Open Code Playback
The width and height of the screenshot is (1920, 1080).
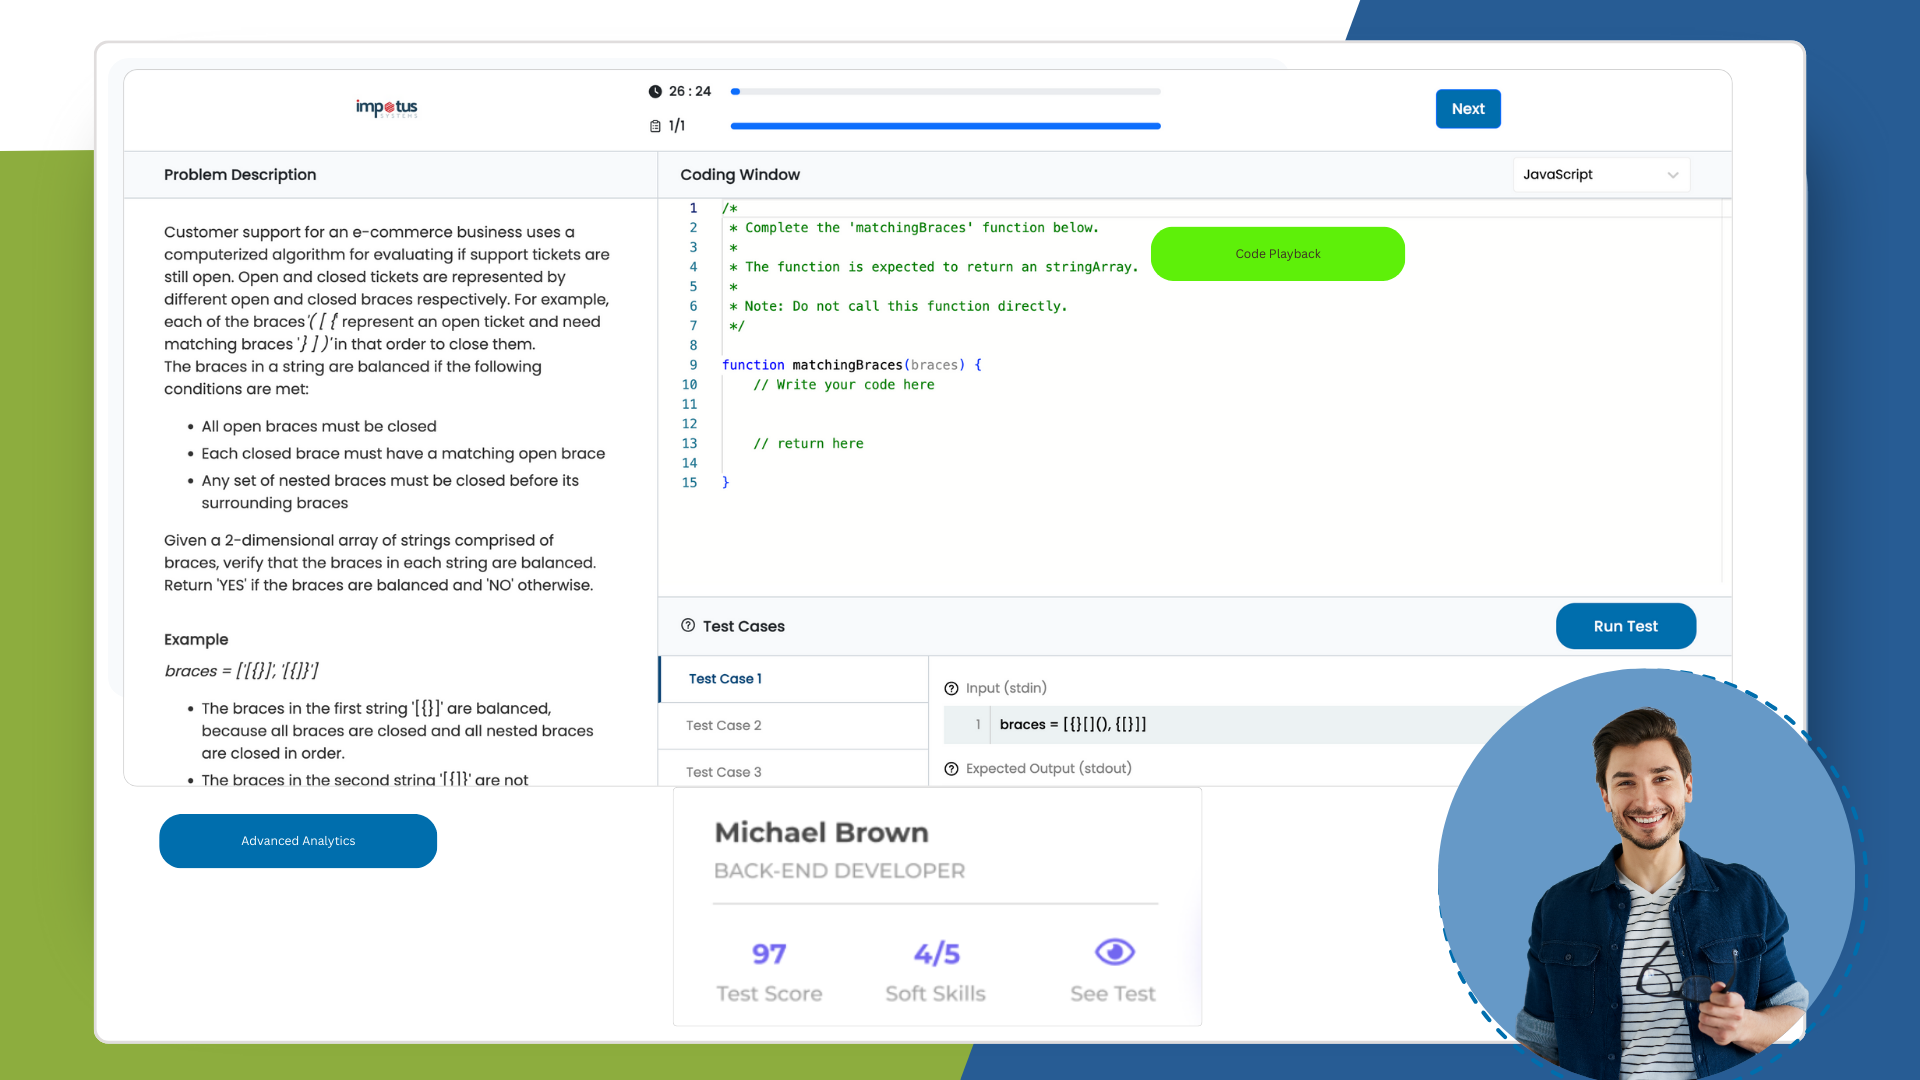click(x=1277, y=254)
